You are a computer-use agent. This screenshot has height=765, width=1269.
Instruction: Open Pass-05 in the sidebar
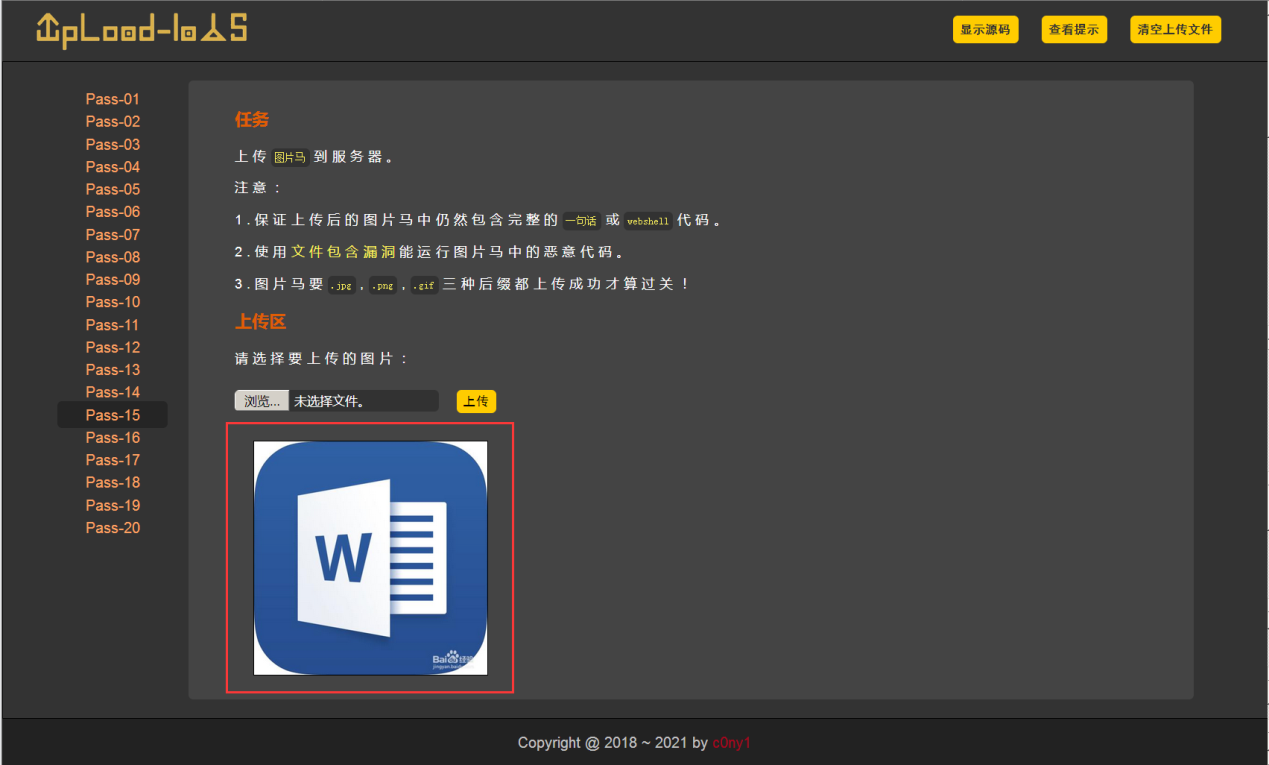(x=113, y=189)
